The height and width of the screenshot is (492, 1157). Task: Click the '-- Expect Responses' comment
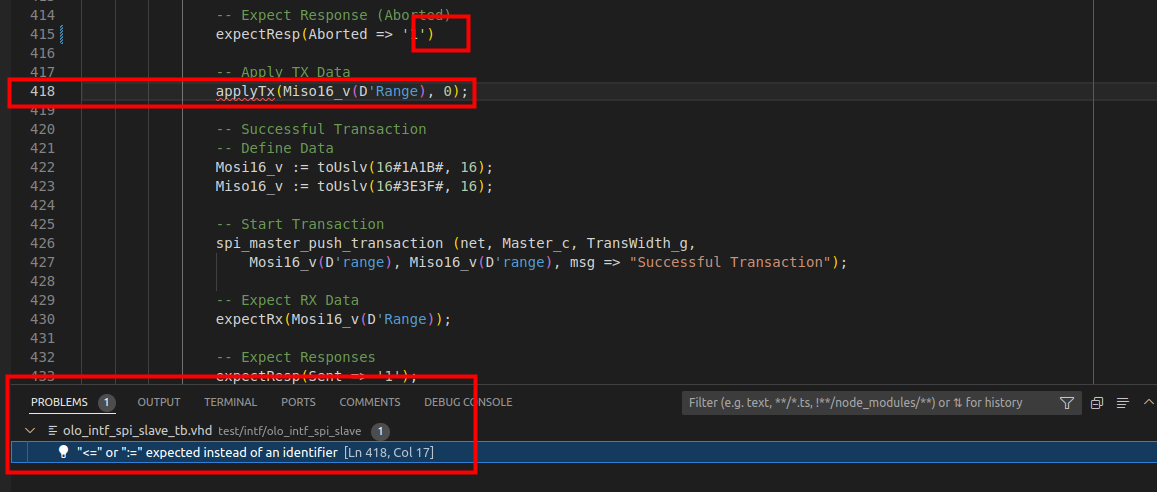[295, 358]
